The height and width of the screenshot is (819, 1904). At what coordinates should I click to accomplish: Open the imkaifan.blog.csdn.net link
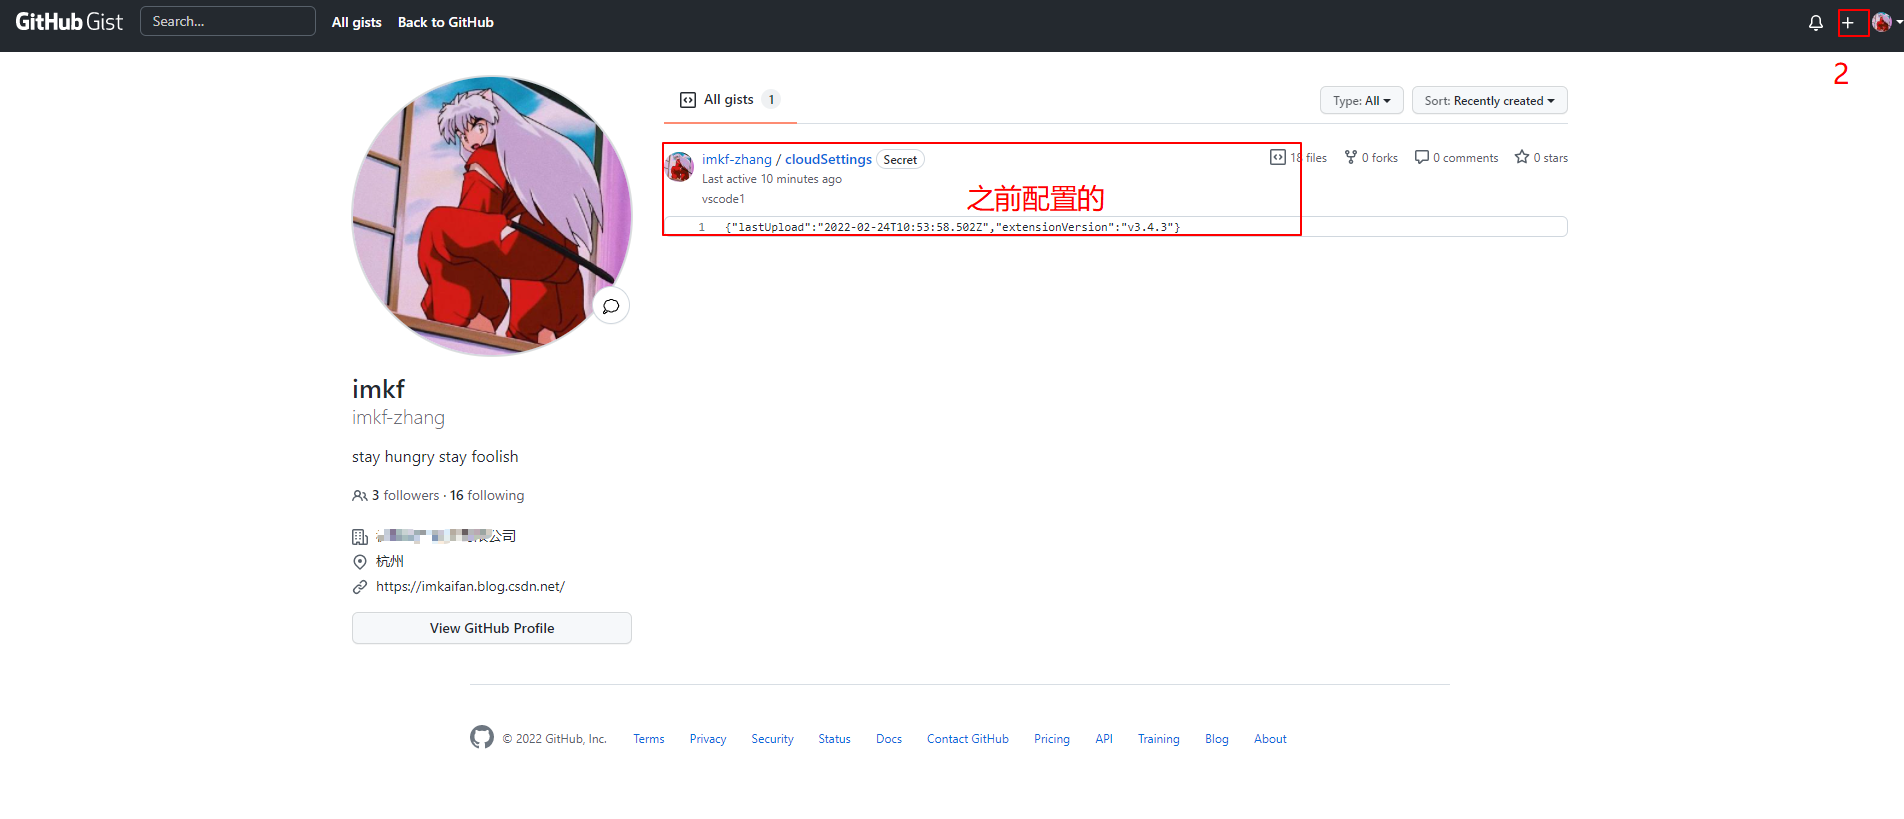pyautogui.click(x=470, y=587)
